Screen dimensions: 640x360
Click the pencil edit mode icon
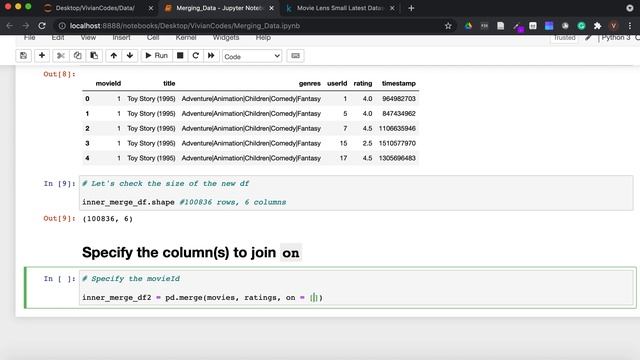tap(588, 38)
